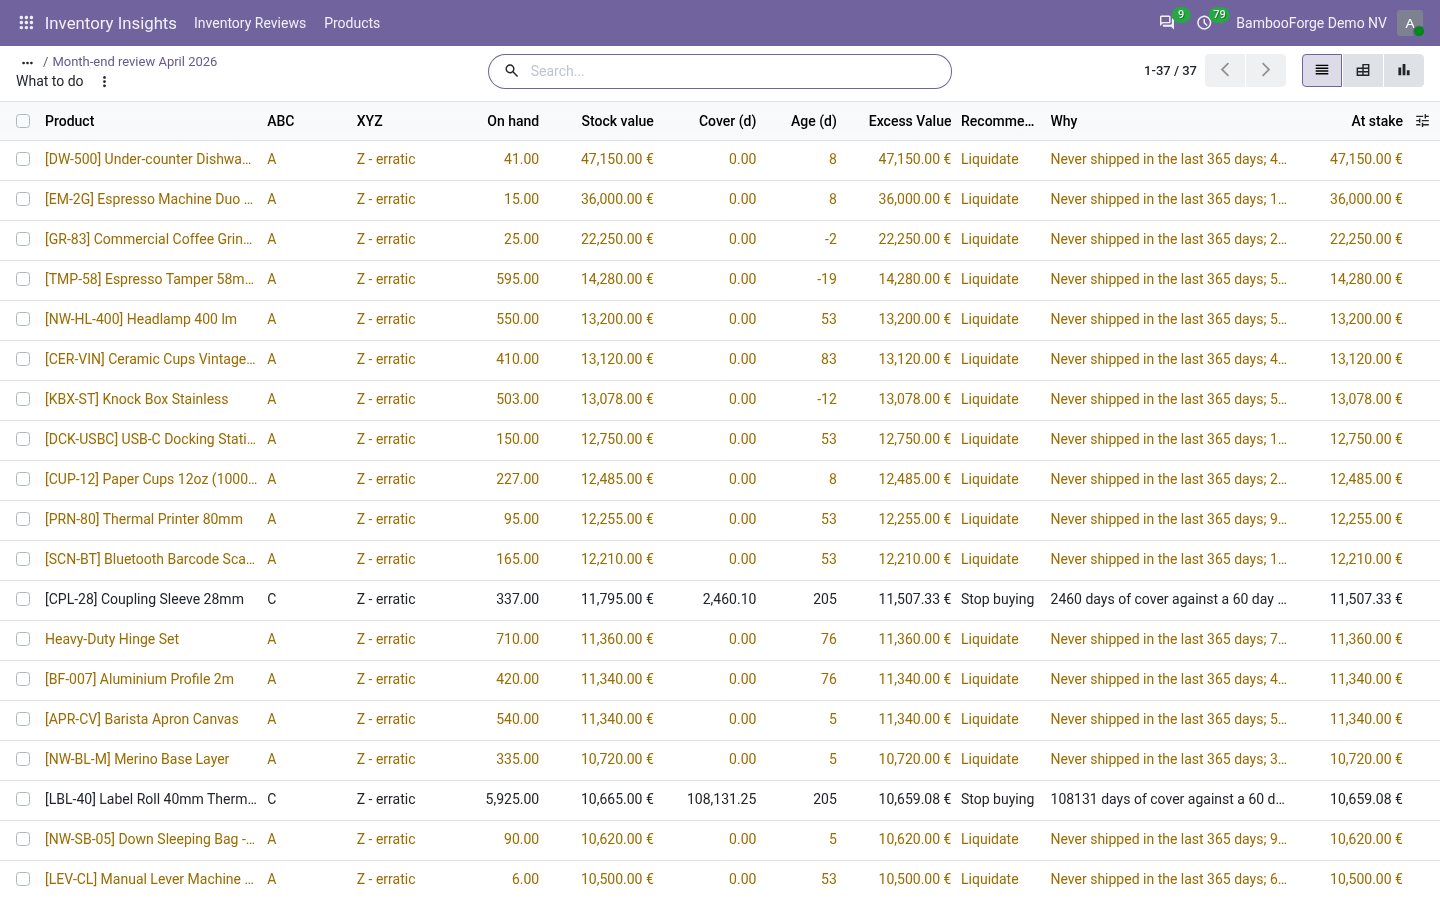1440x900 pixels.
Task: Click the Inventory Insights app title
Action: click(111, 23)
